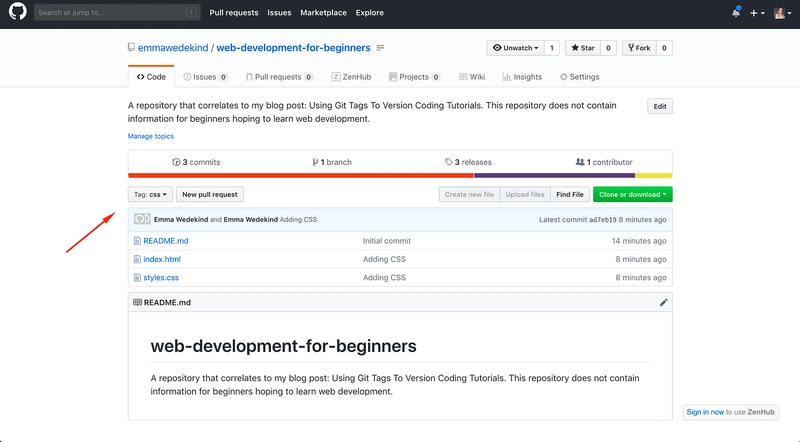800x442 pixels.
Task: Open the notifications bell
Action: (736, 12)
